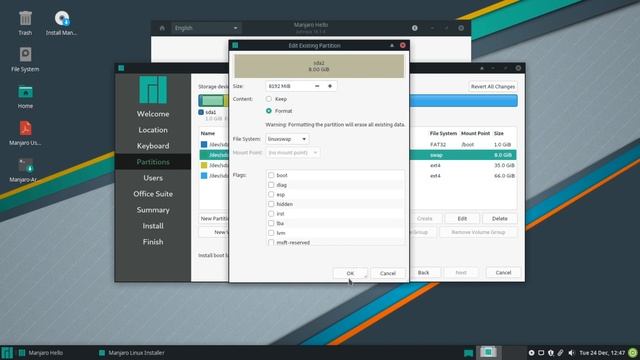Go to the Install installer step

point(153,226)
